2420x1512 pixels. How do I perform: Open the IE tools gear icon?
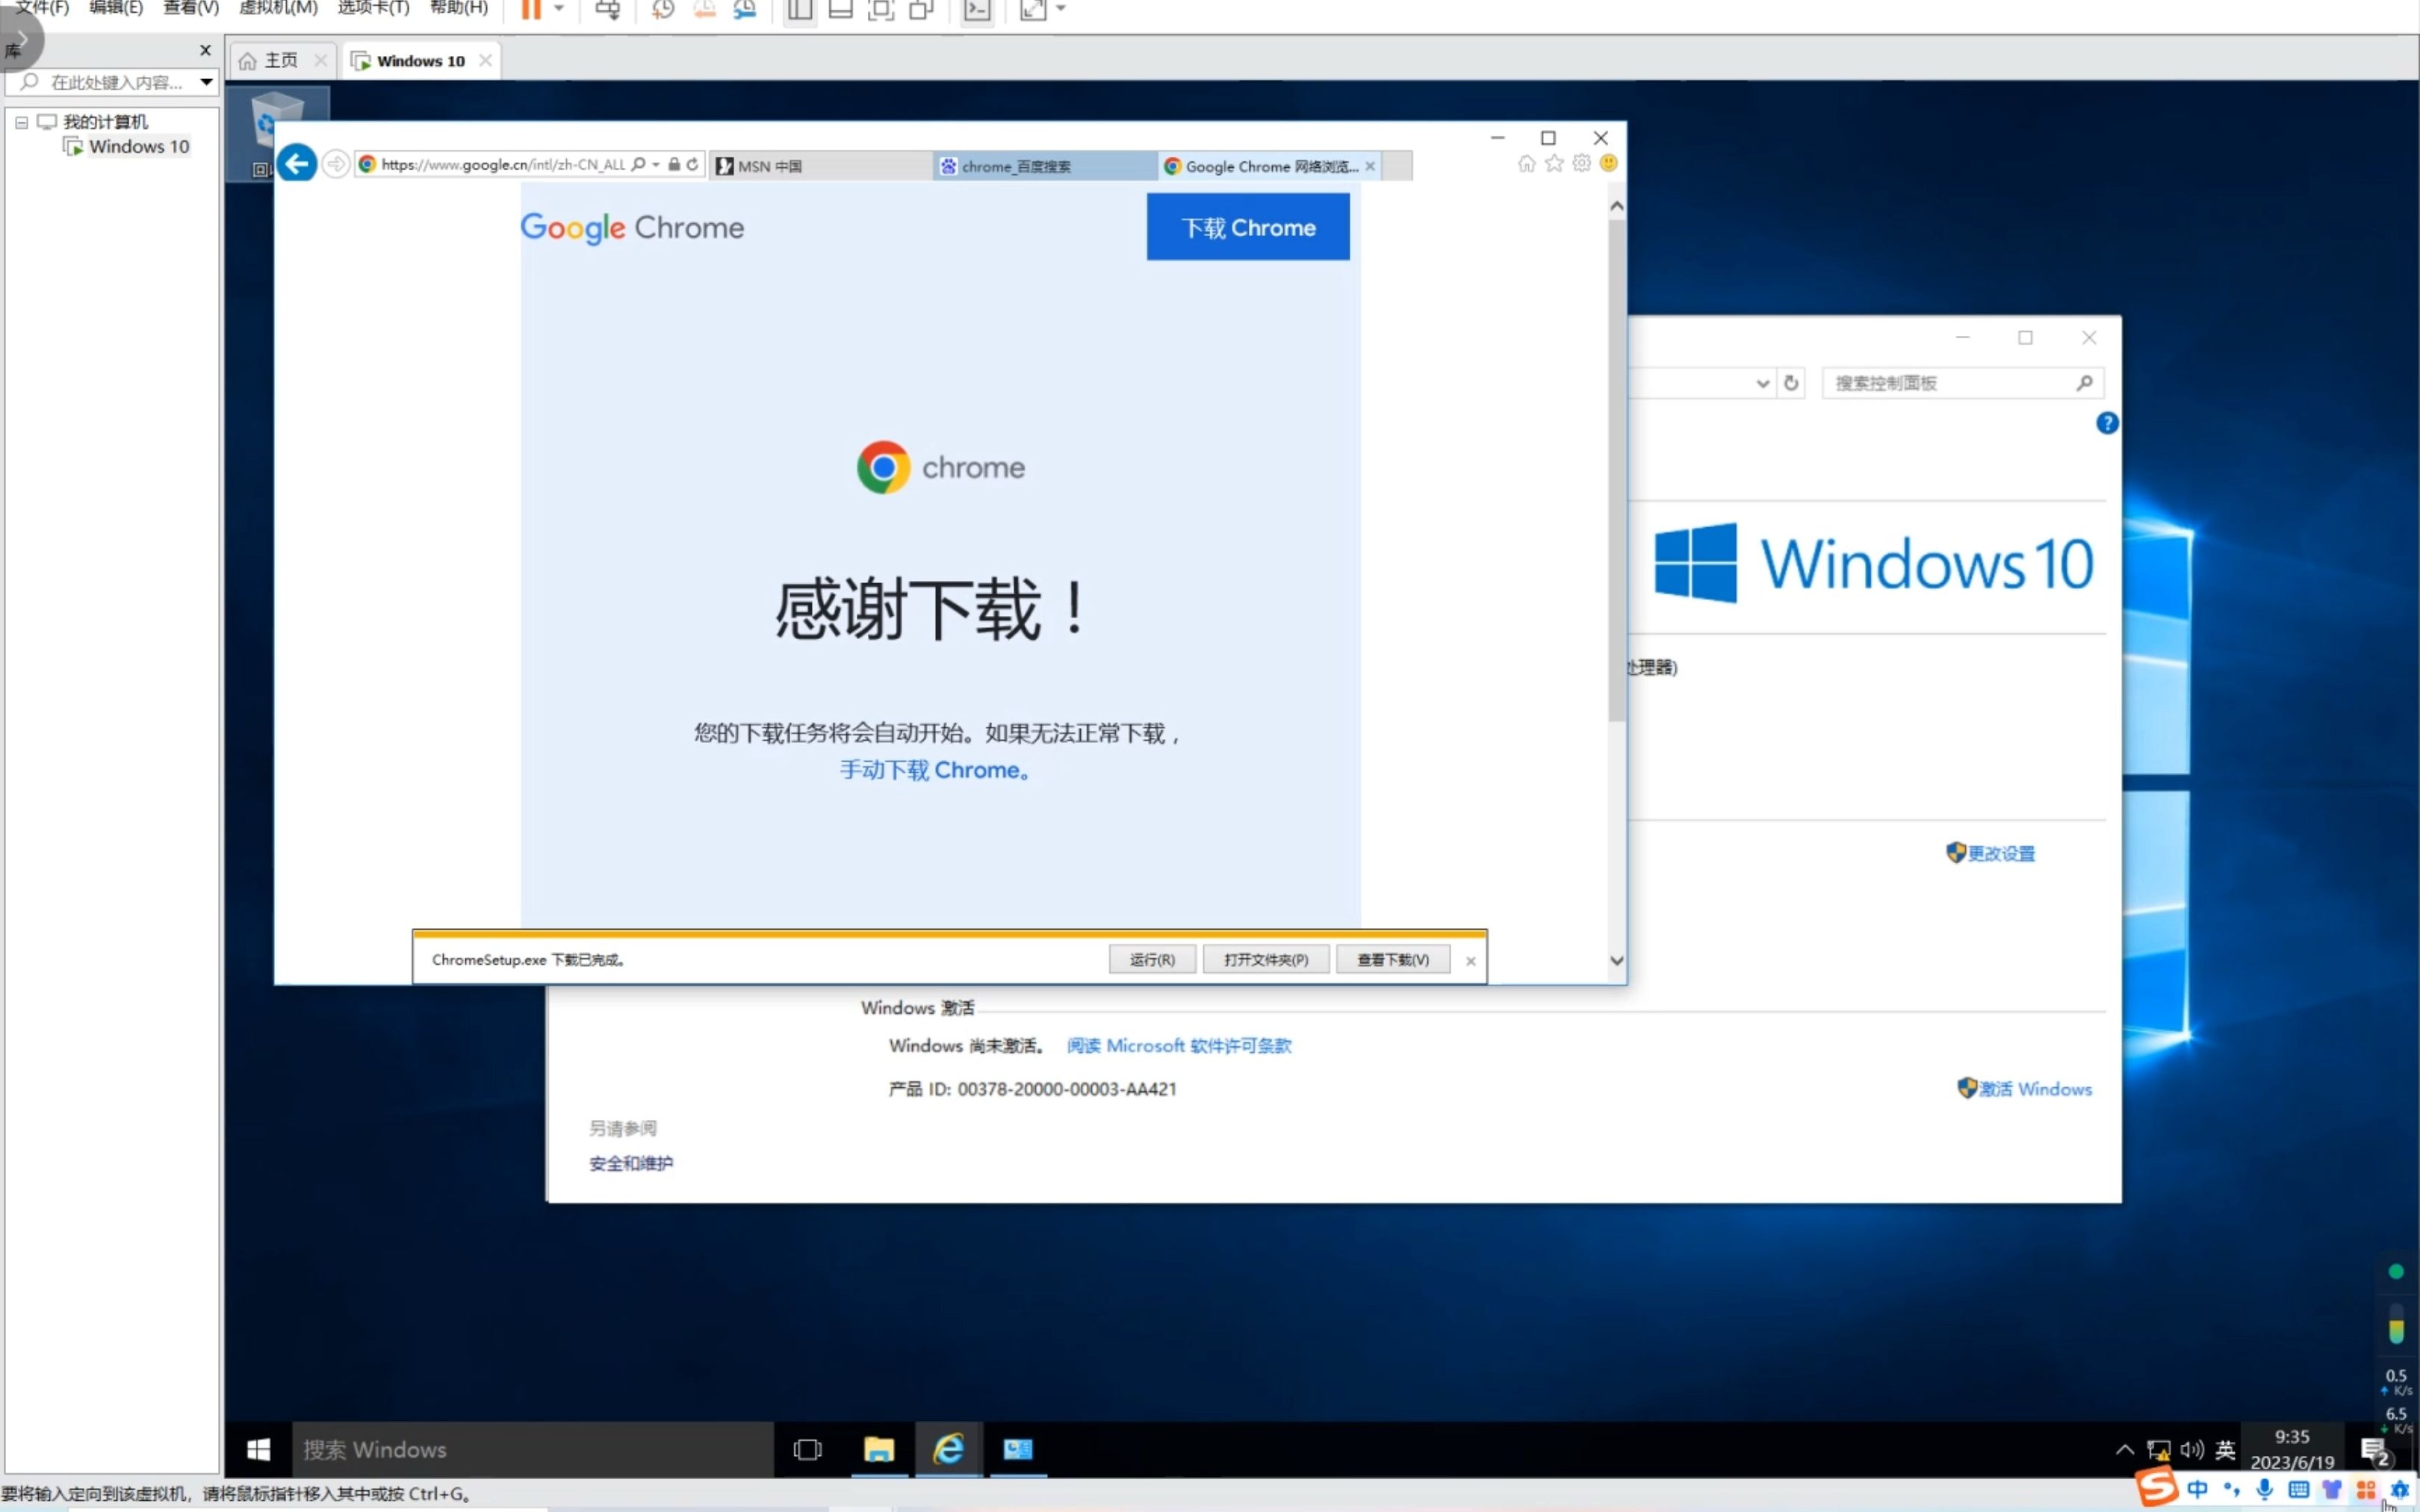click(x=1581, y=163)
